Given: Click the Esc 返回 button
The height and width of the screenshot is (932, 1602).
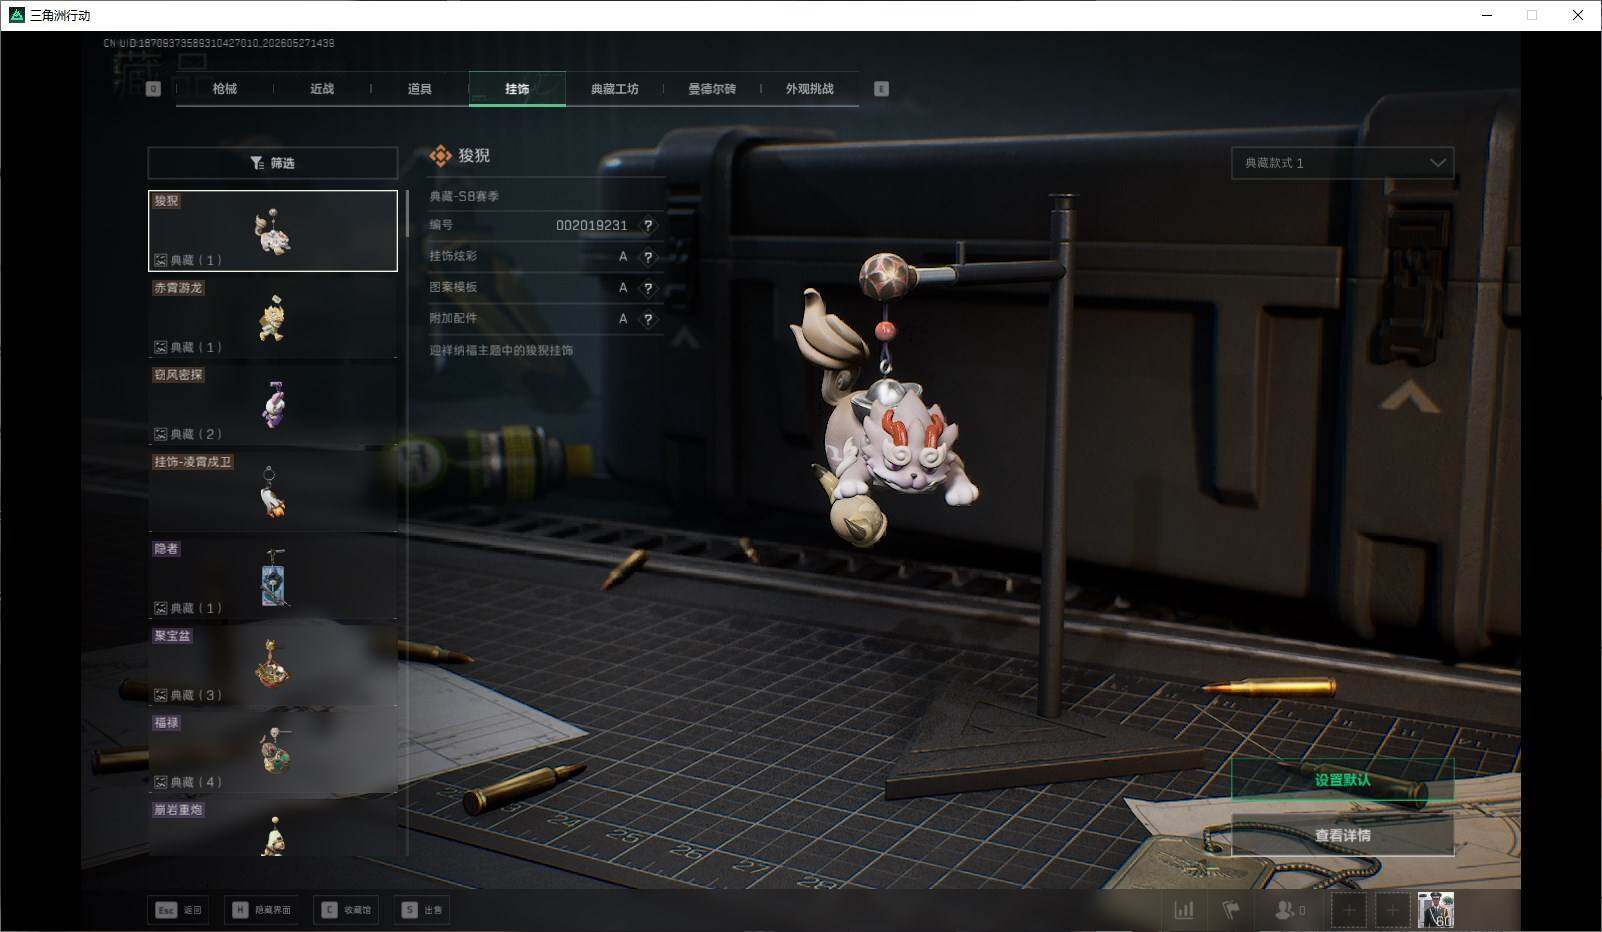Looking at the screenshot, I should (179, 910).
